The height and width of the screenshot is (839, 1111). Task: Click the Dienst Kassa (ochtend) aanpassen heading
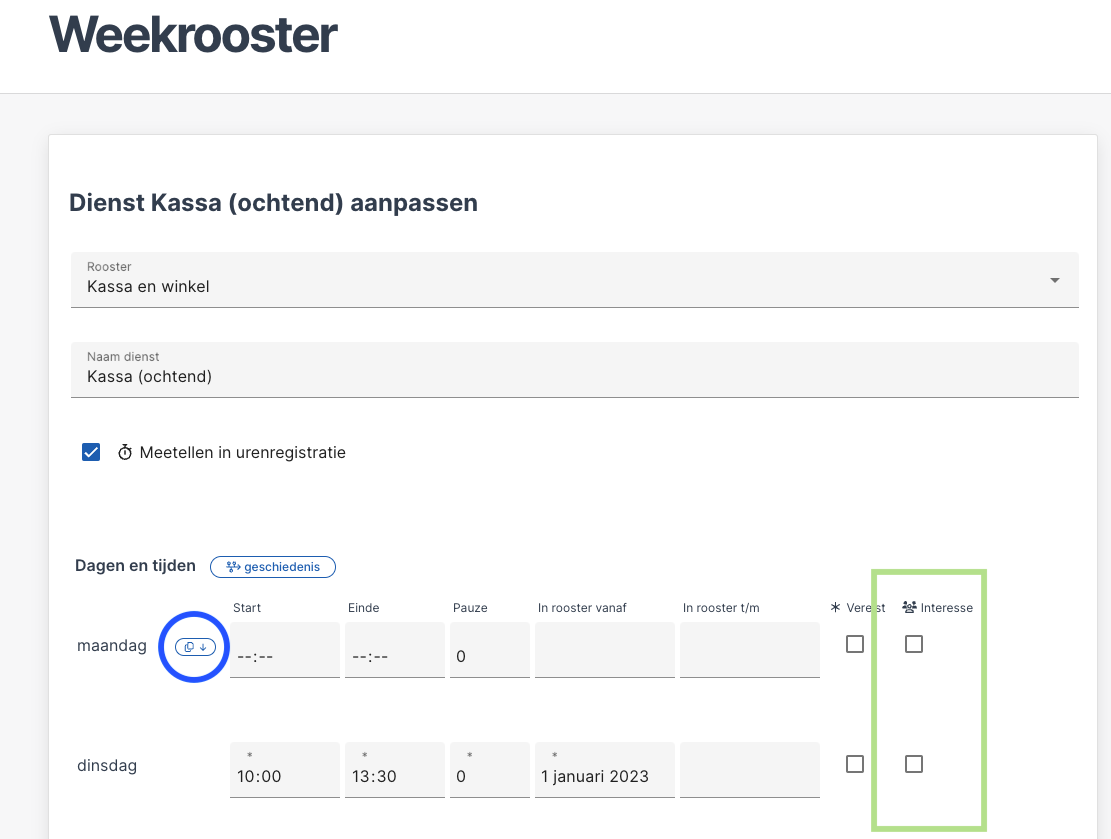(273, 203)
